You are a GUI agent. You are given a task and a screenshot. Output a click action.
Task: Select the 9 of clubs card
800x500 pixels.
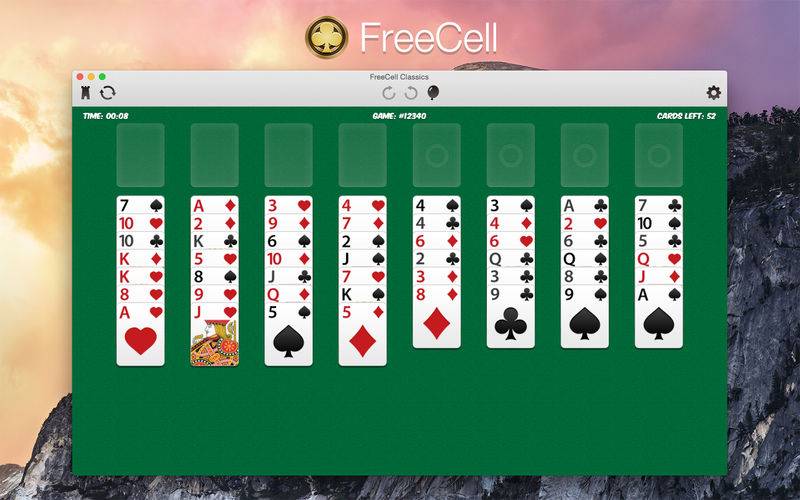click(x=511, y=317)
